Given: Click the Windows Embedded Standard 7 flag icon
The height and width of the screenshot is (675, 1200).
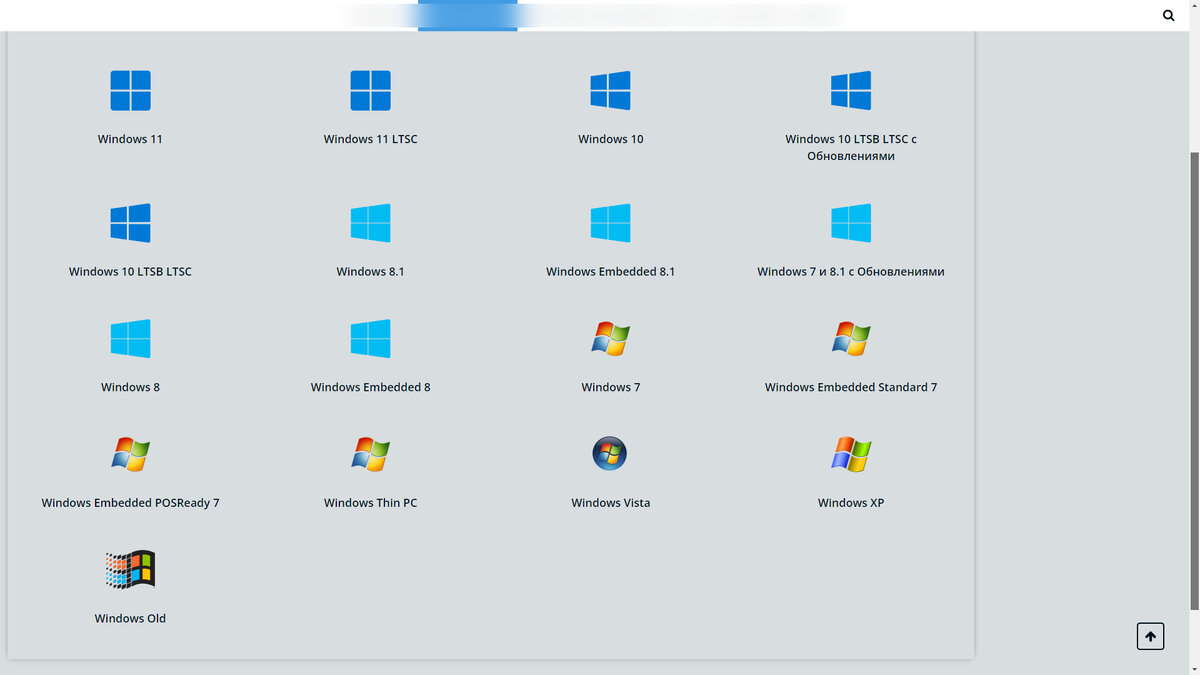Looking at the screenshot, I should tap(851, 339).
